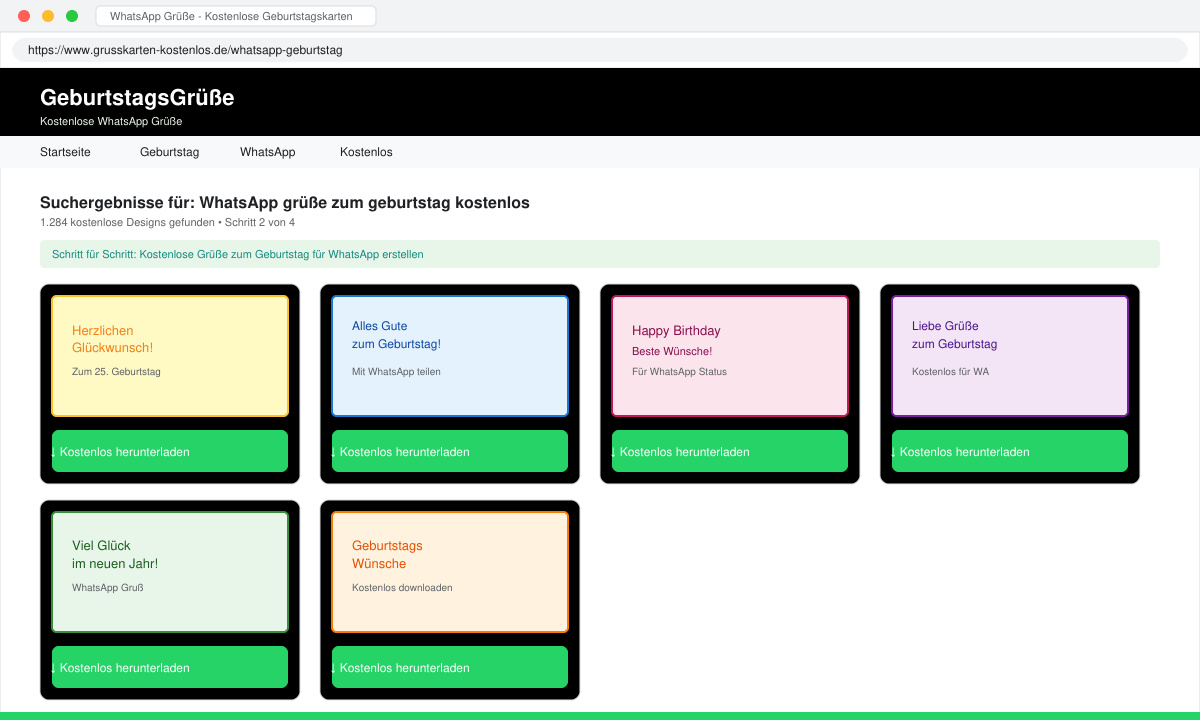Download the Viel Glück im neuen Jahr card
Viewport: 1200px width, 720px height.
point(170,667)
